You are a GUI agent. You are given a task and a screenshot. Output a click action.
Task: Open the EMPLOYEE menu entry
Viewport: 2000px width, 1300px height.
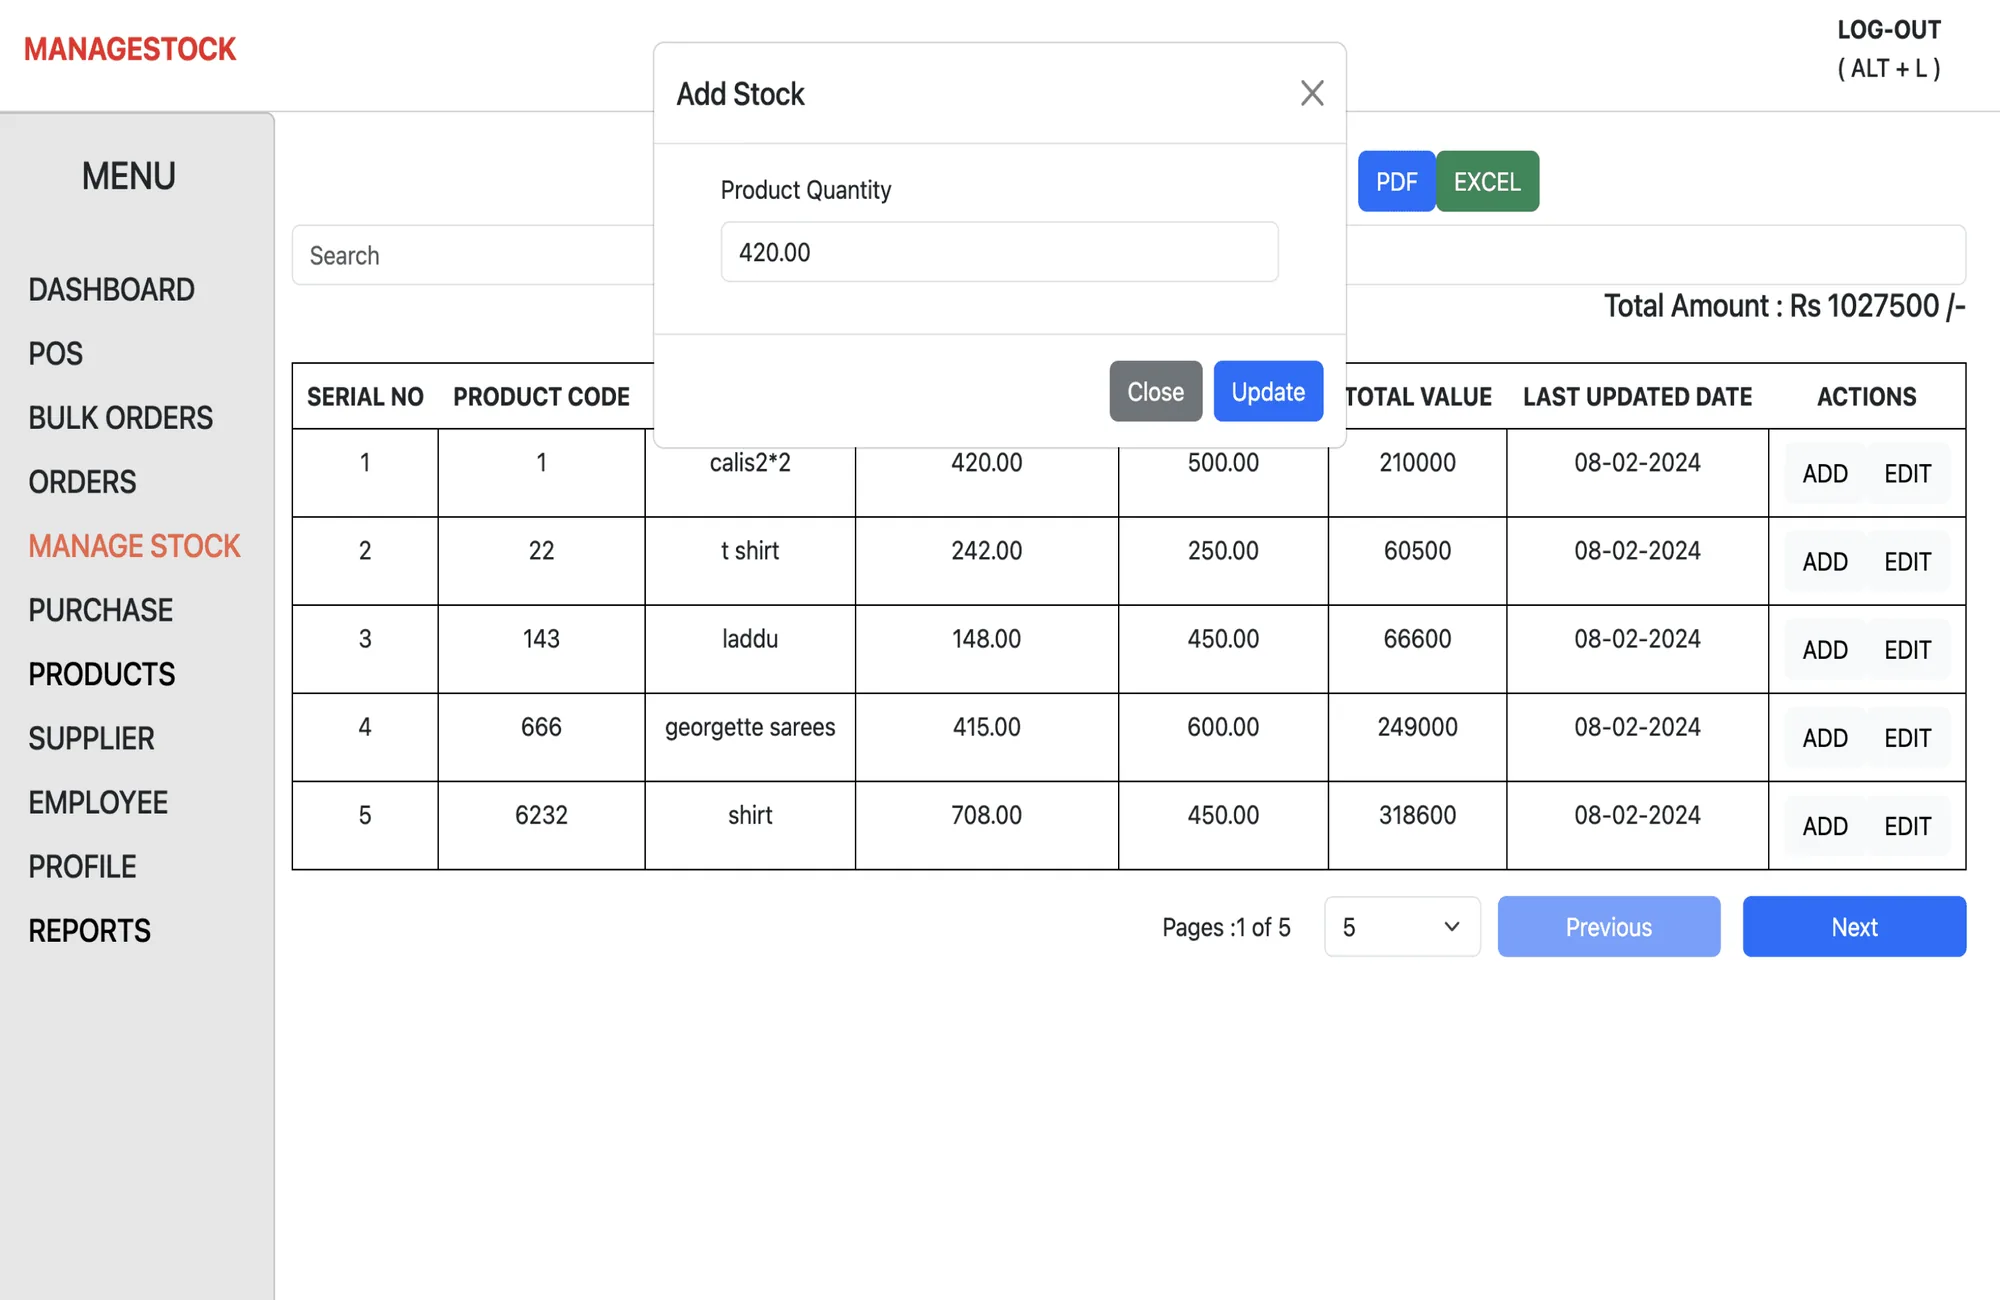98,803
